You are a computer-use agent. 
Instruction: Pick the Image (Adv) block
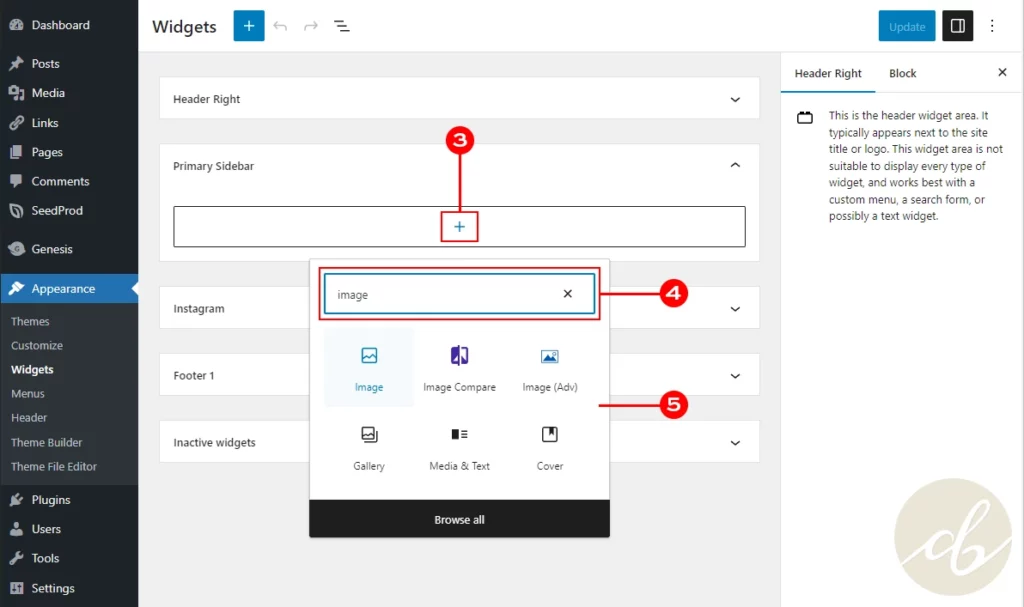[x=549, y=356]
